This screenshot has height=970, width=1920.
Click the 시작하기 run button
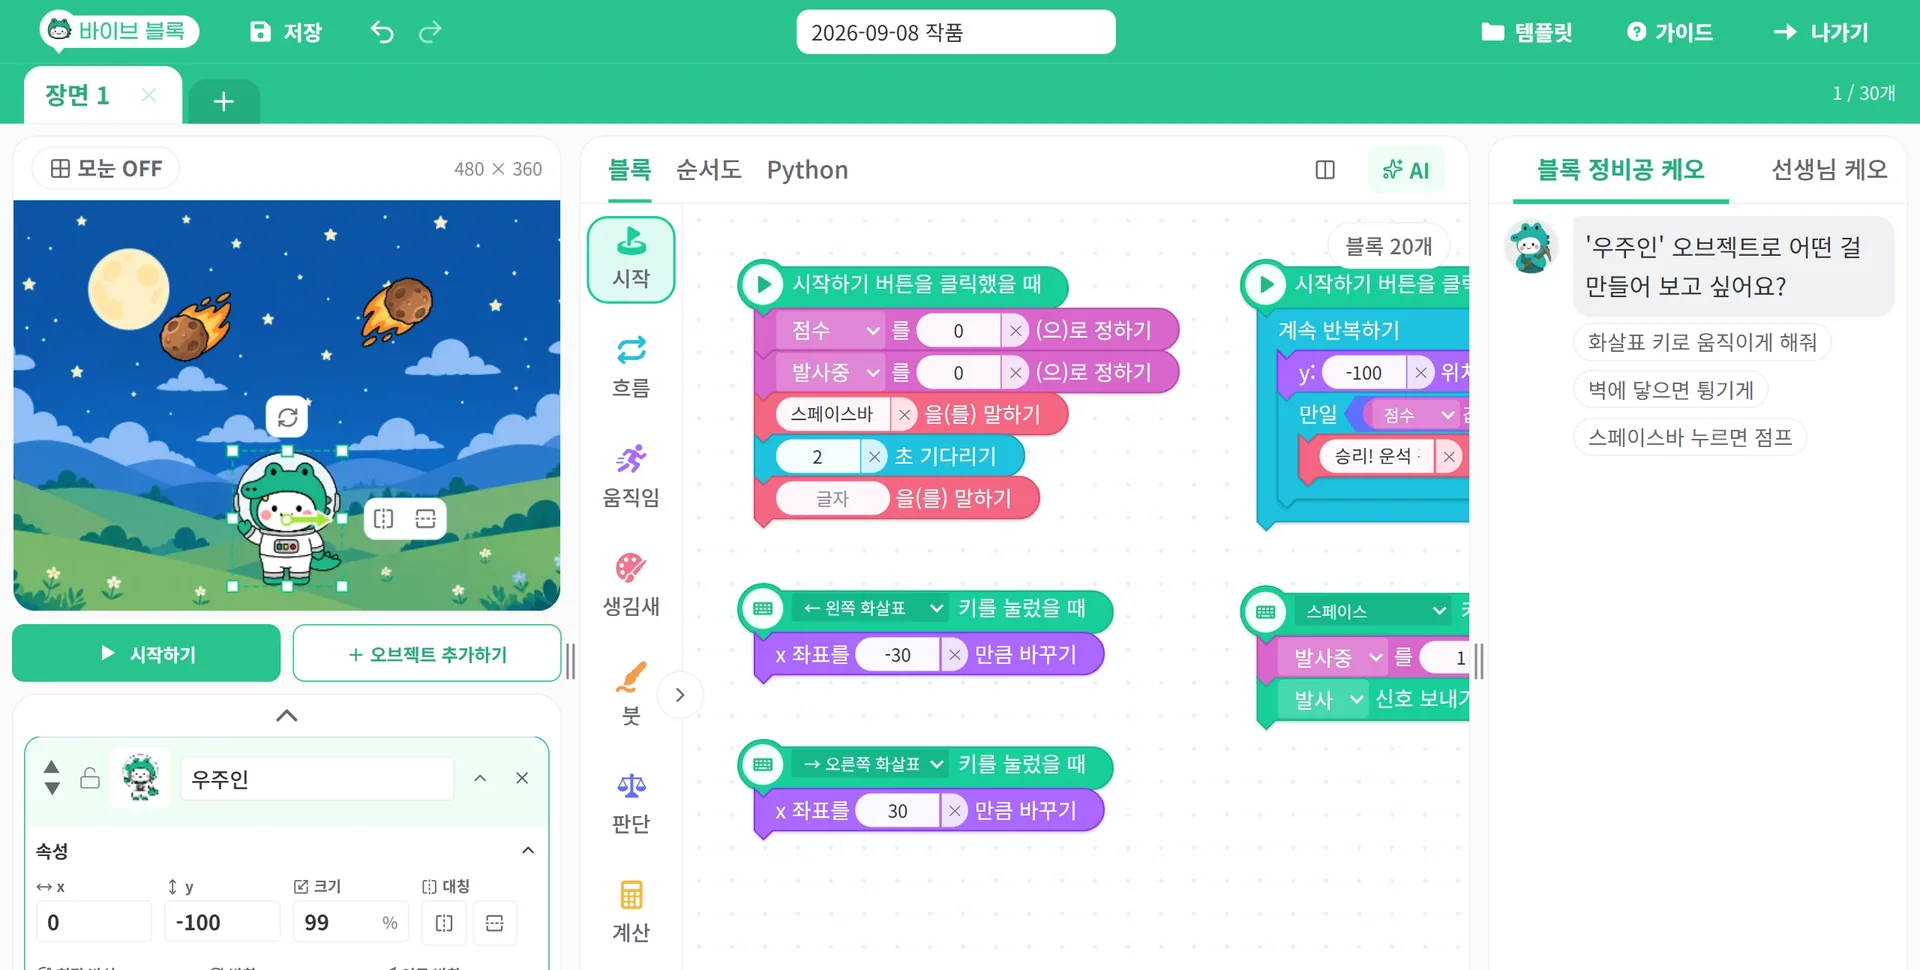(x=146, y=653)
